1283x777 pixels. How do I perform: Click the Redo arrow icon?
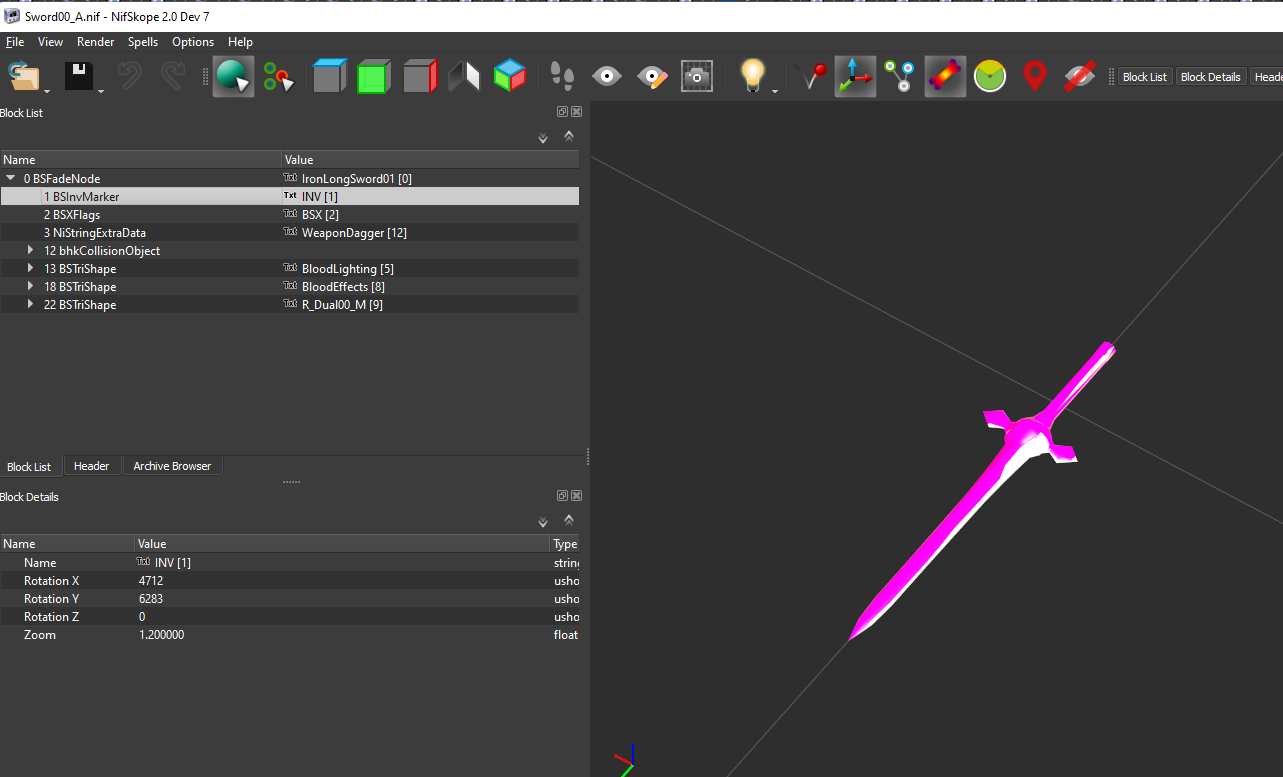coord(174,76)
